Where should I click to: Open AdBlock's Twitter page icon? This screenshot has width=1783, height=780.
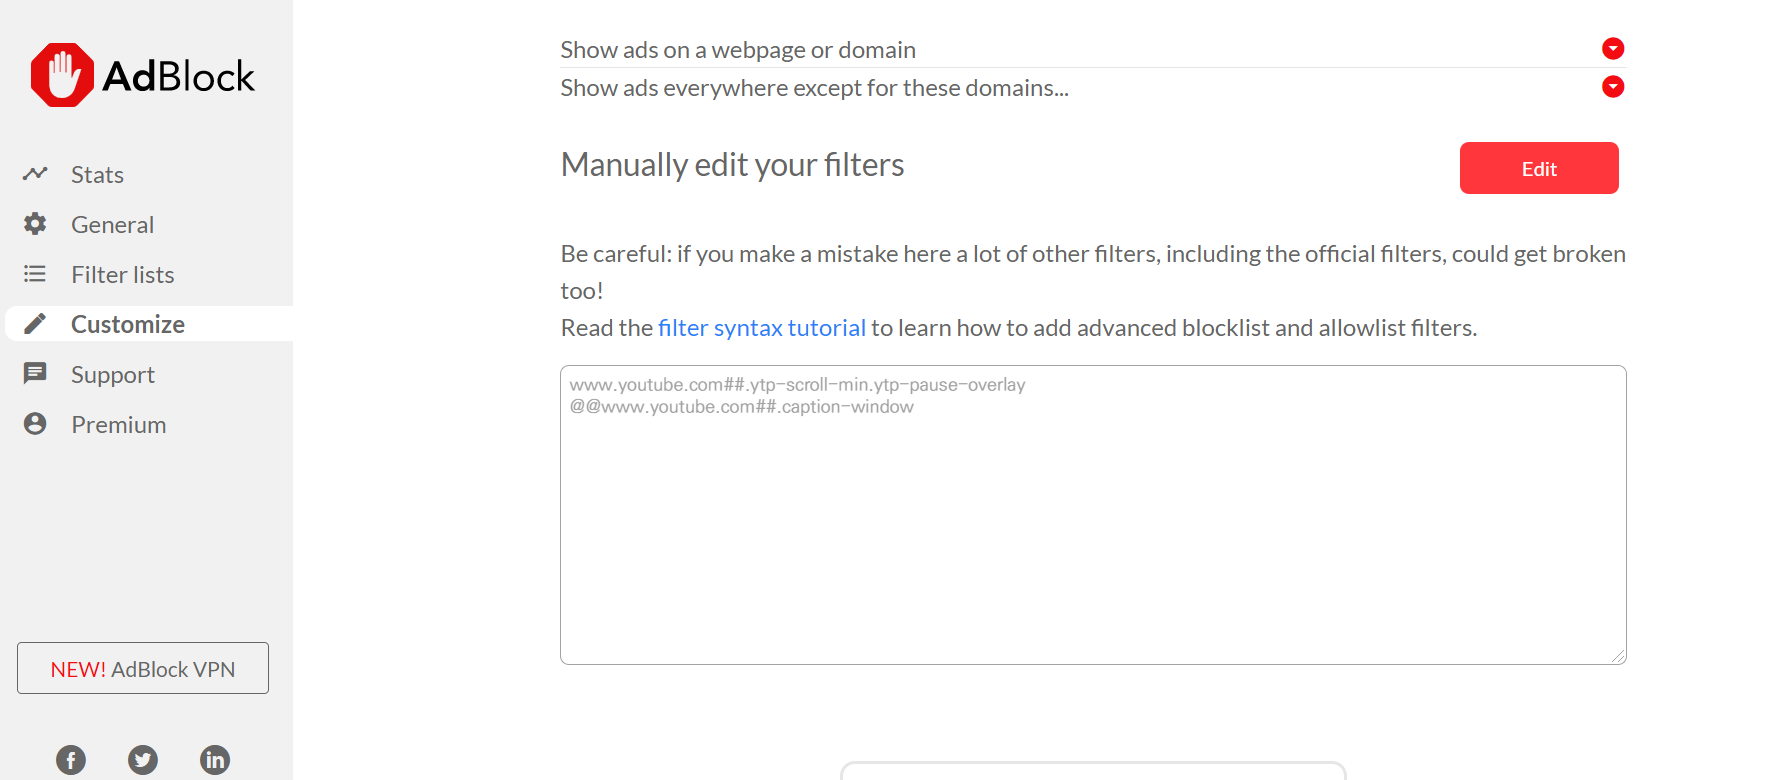click(x=143, y=760)
